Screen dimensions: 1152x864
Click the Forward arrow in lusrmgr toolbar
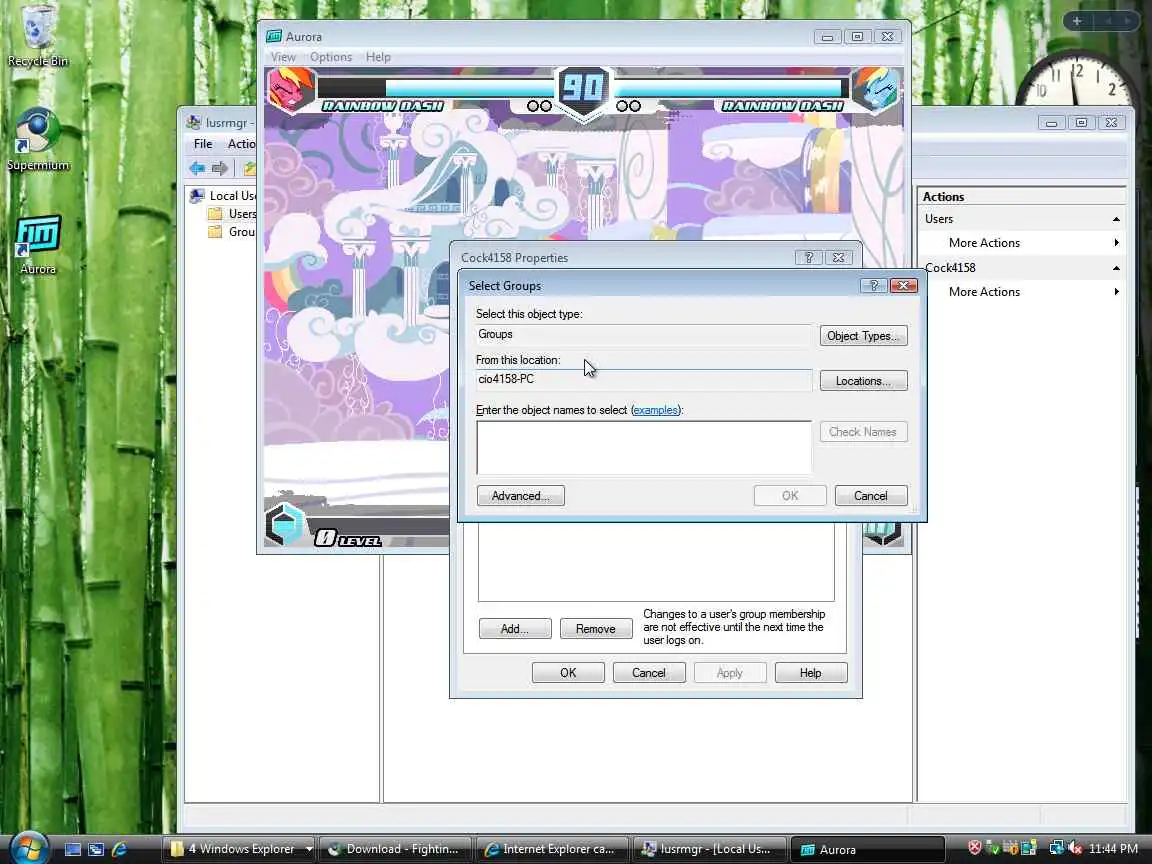(220, 168)
